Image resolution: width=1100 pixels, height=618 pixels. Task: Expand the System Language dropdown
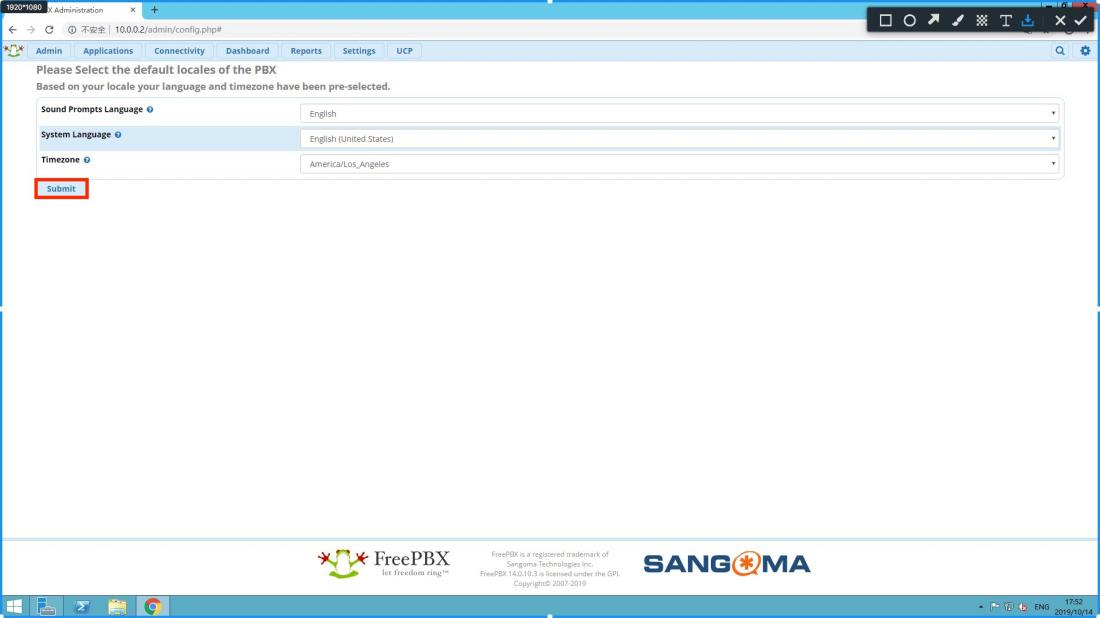click(679, 139)
